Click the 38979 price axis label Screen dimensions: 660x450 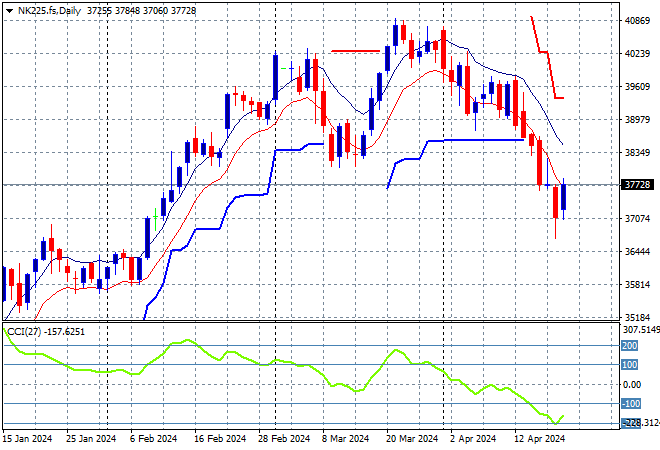[x=637, y=120]
